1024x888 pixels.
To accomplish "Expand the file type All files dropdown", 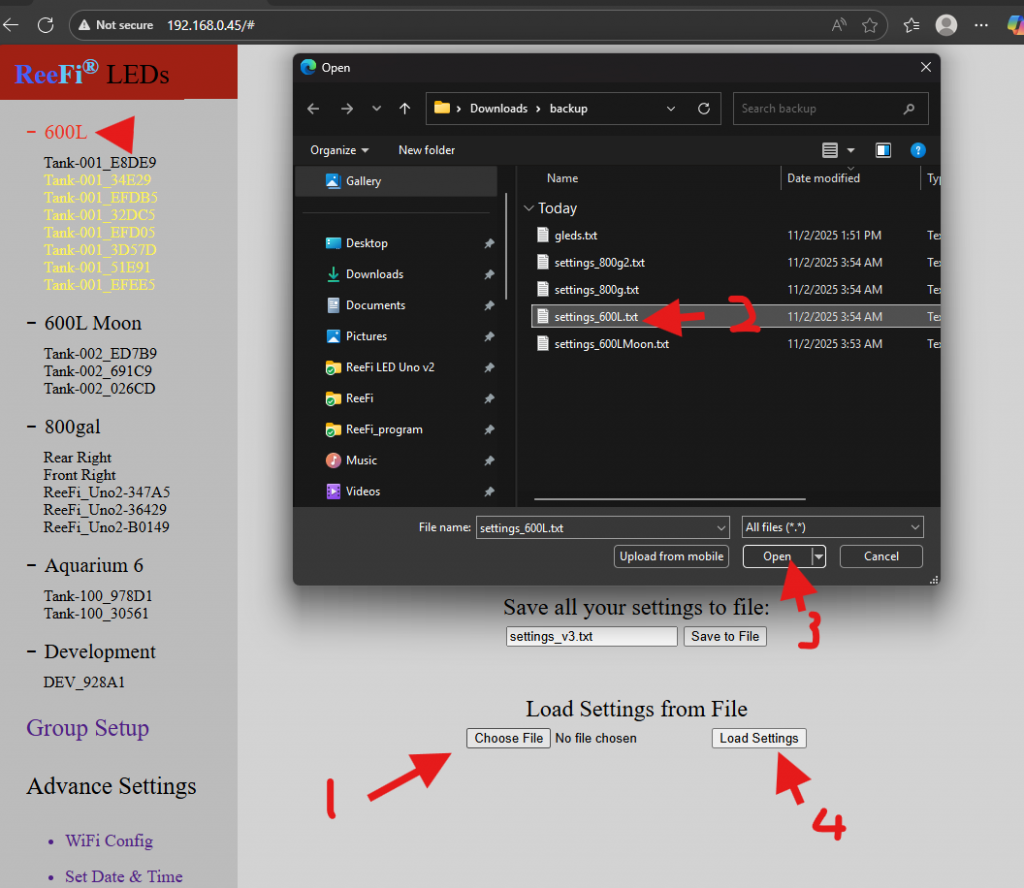I will coord(832,527).
